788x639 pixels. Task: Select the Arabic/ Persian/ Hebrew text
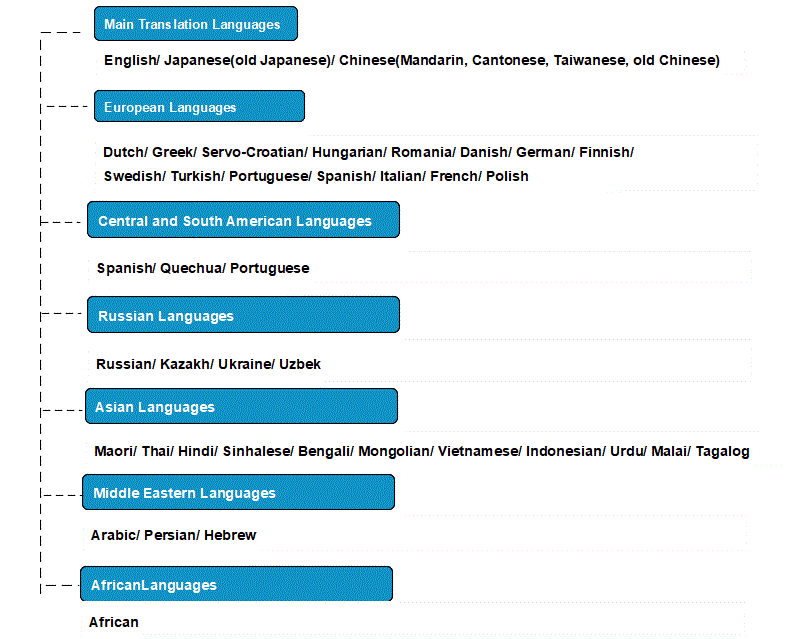[x=173, y=535]
